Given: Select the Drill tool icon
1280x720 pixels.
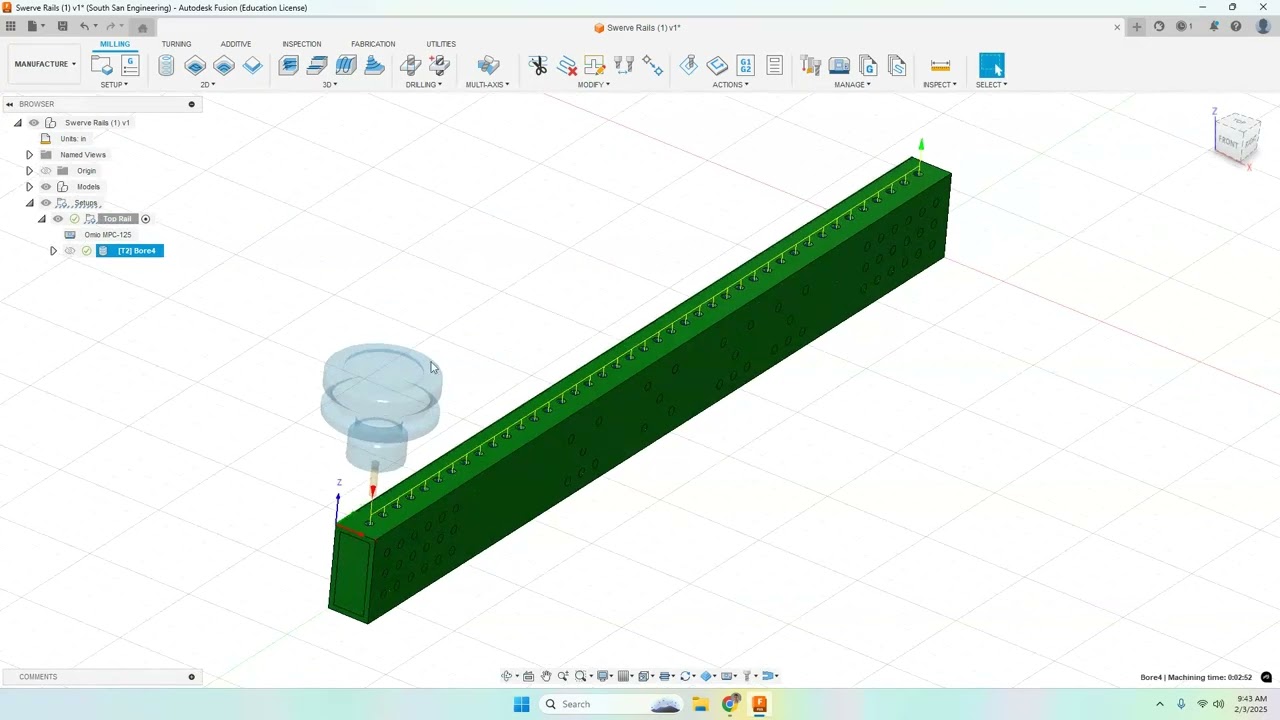Looking at the screenshot, I should [410, 66].
